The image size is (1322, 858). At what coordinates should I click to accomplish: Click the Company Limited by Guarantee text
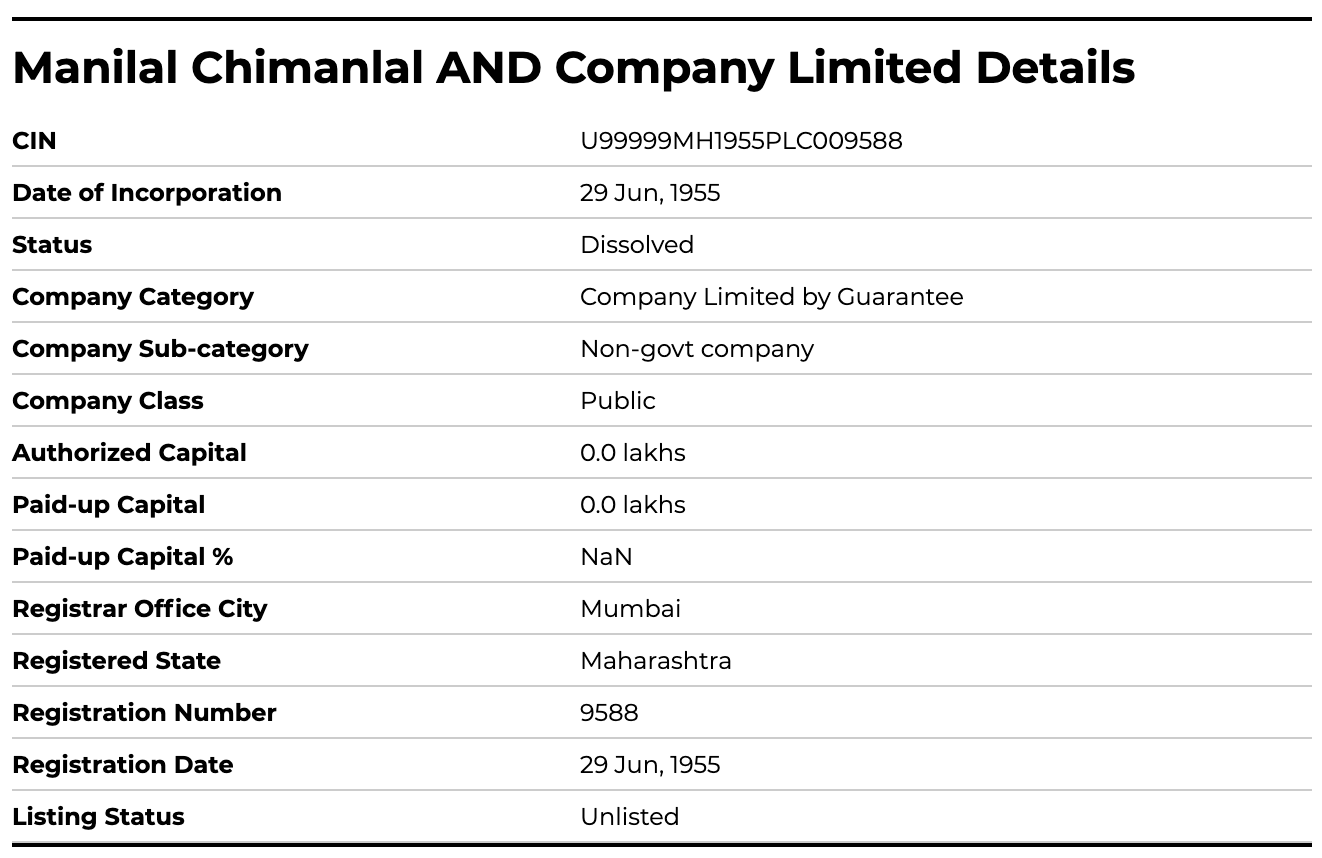pos(771,297)
